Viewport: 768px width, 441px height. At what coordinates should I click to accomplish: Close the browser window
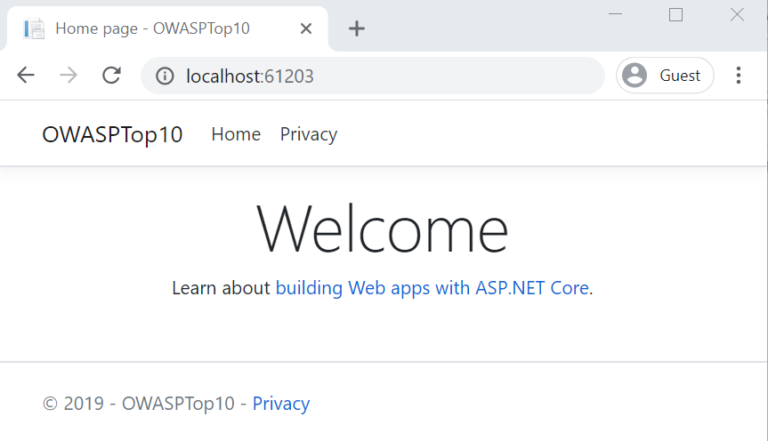[x=737, y=15]
